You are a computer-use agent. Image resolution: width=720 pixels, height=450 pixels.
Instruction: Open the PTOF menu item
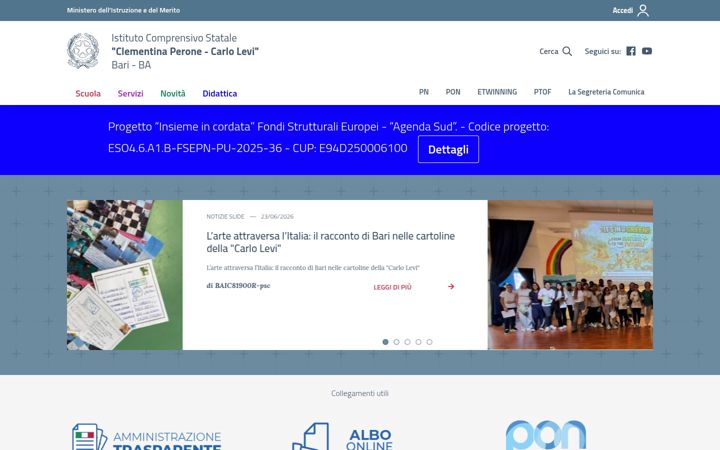[542, 92]
